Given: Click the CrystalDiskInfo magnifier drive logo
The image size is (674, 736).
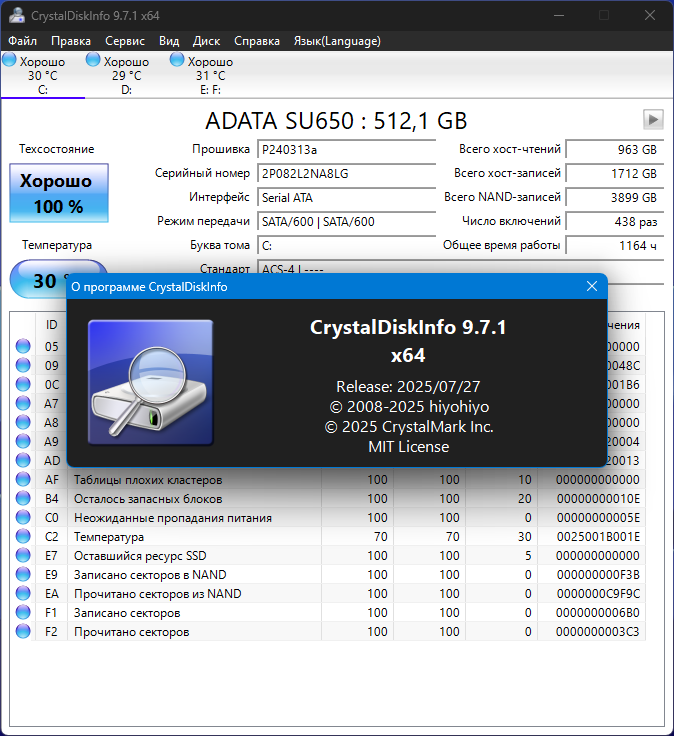Looking at the screenshot, I should pos(151,383).
